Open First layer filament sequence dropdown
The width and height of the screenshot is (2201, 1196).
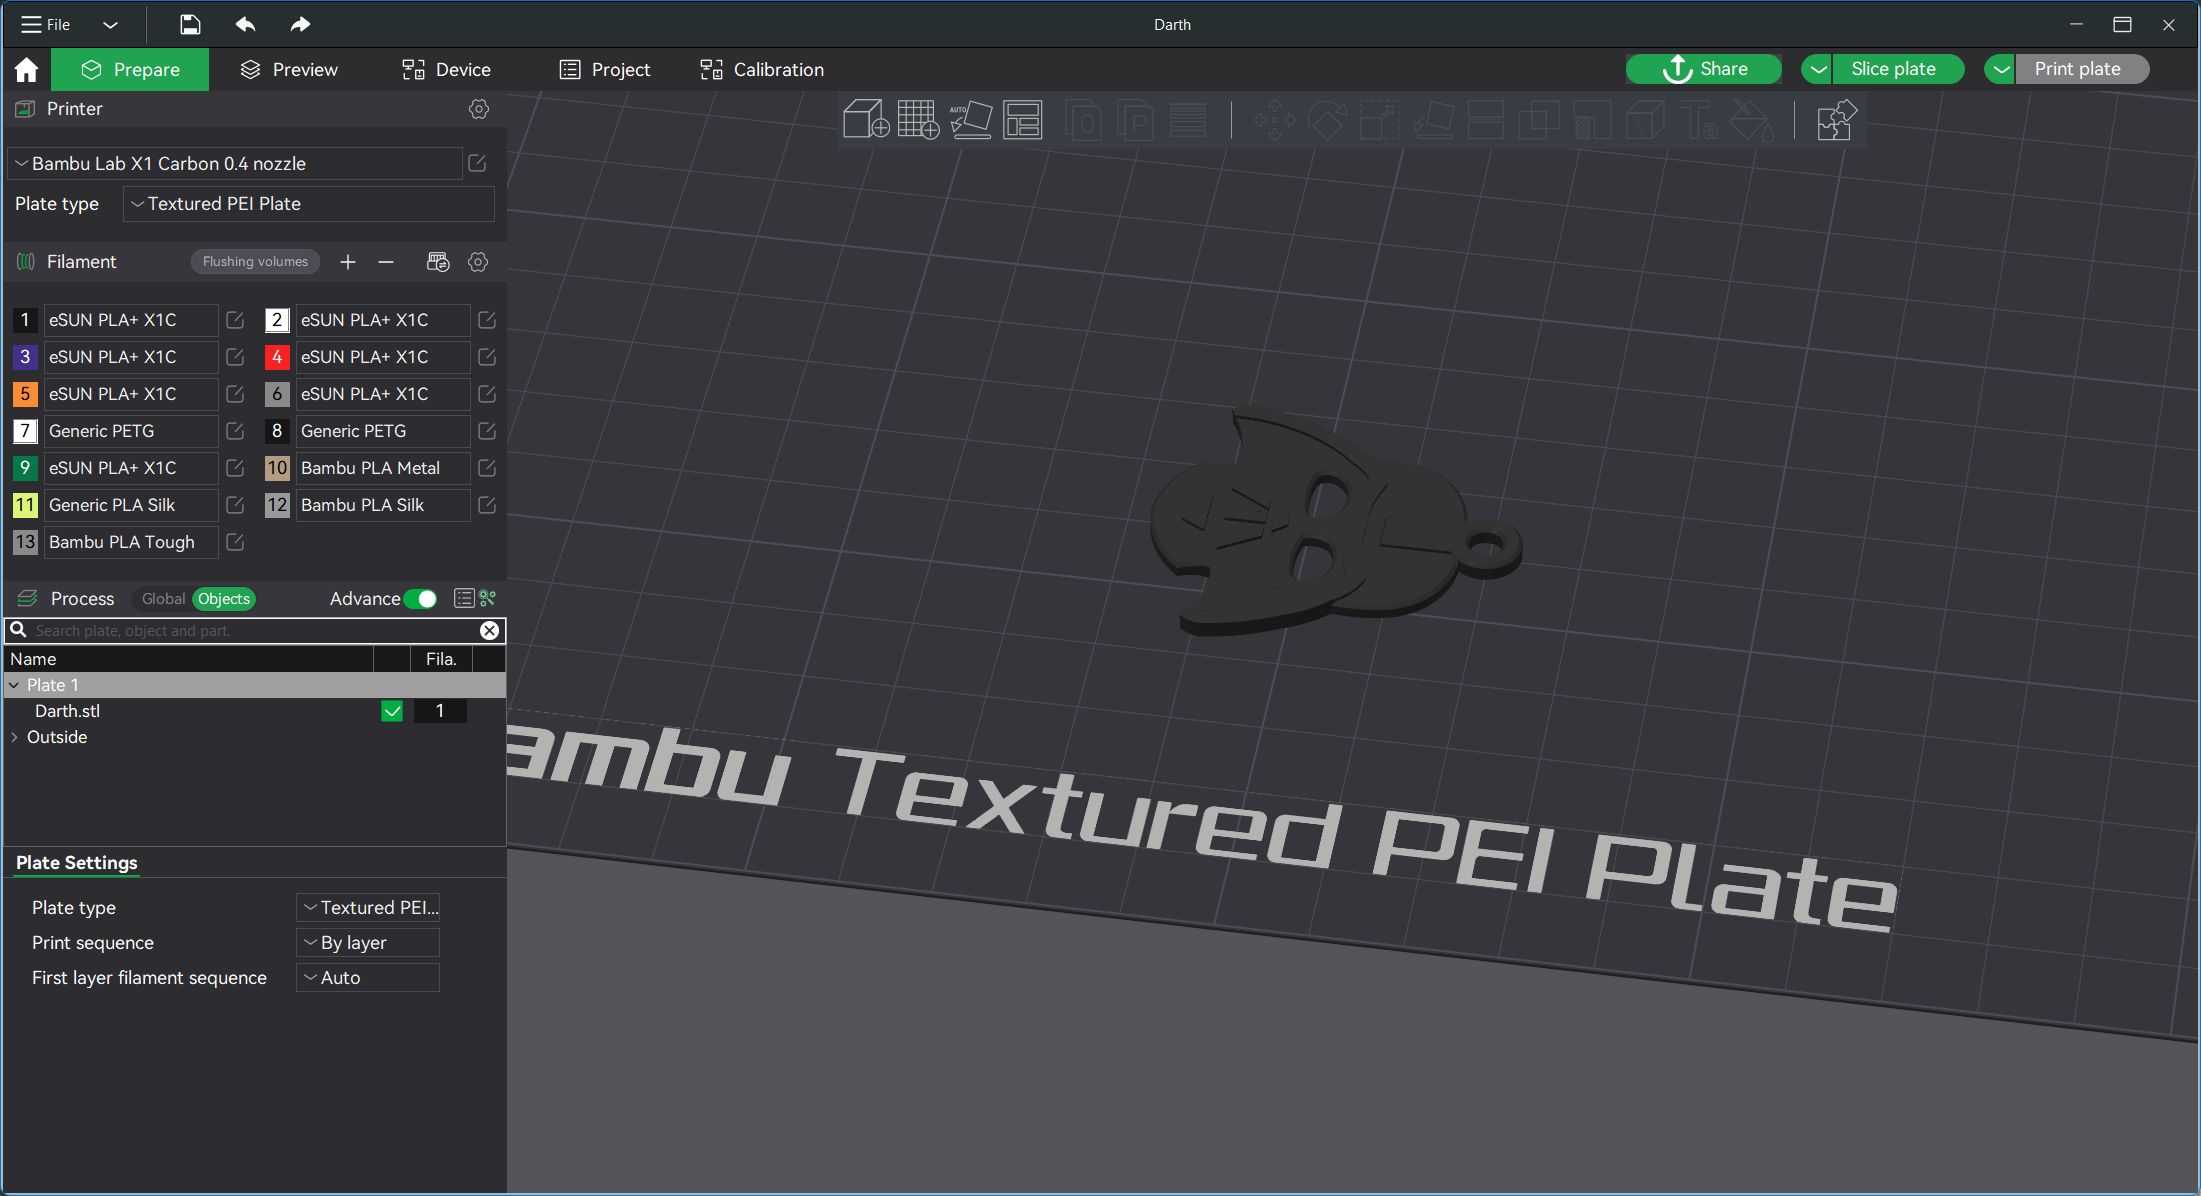(x=368, y=978)
